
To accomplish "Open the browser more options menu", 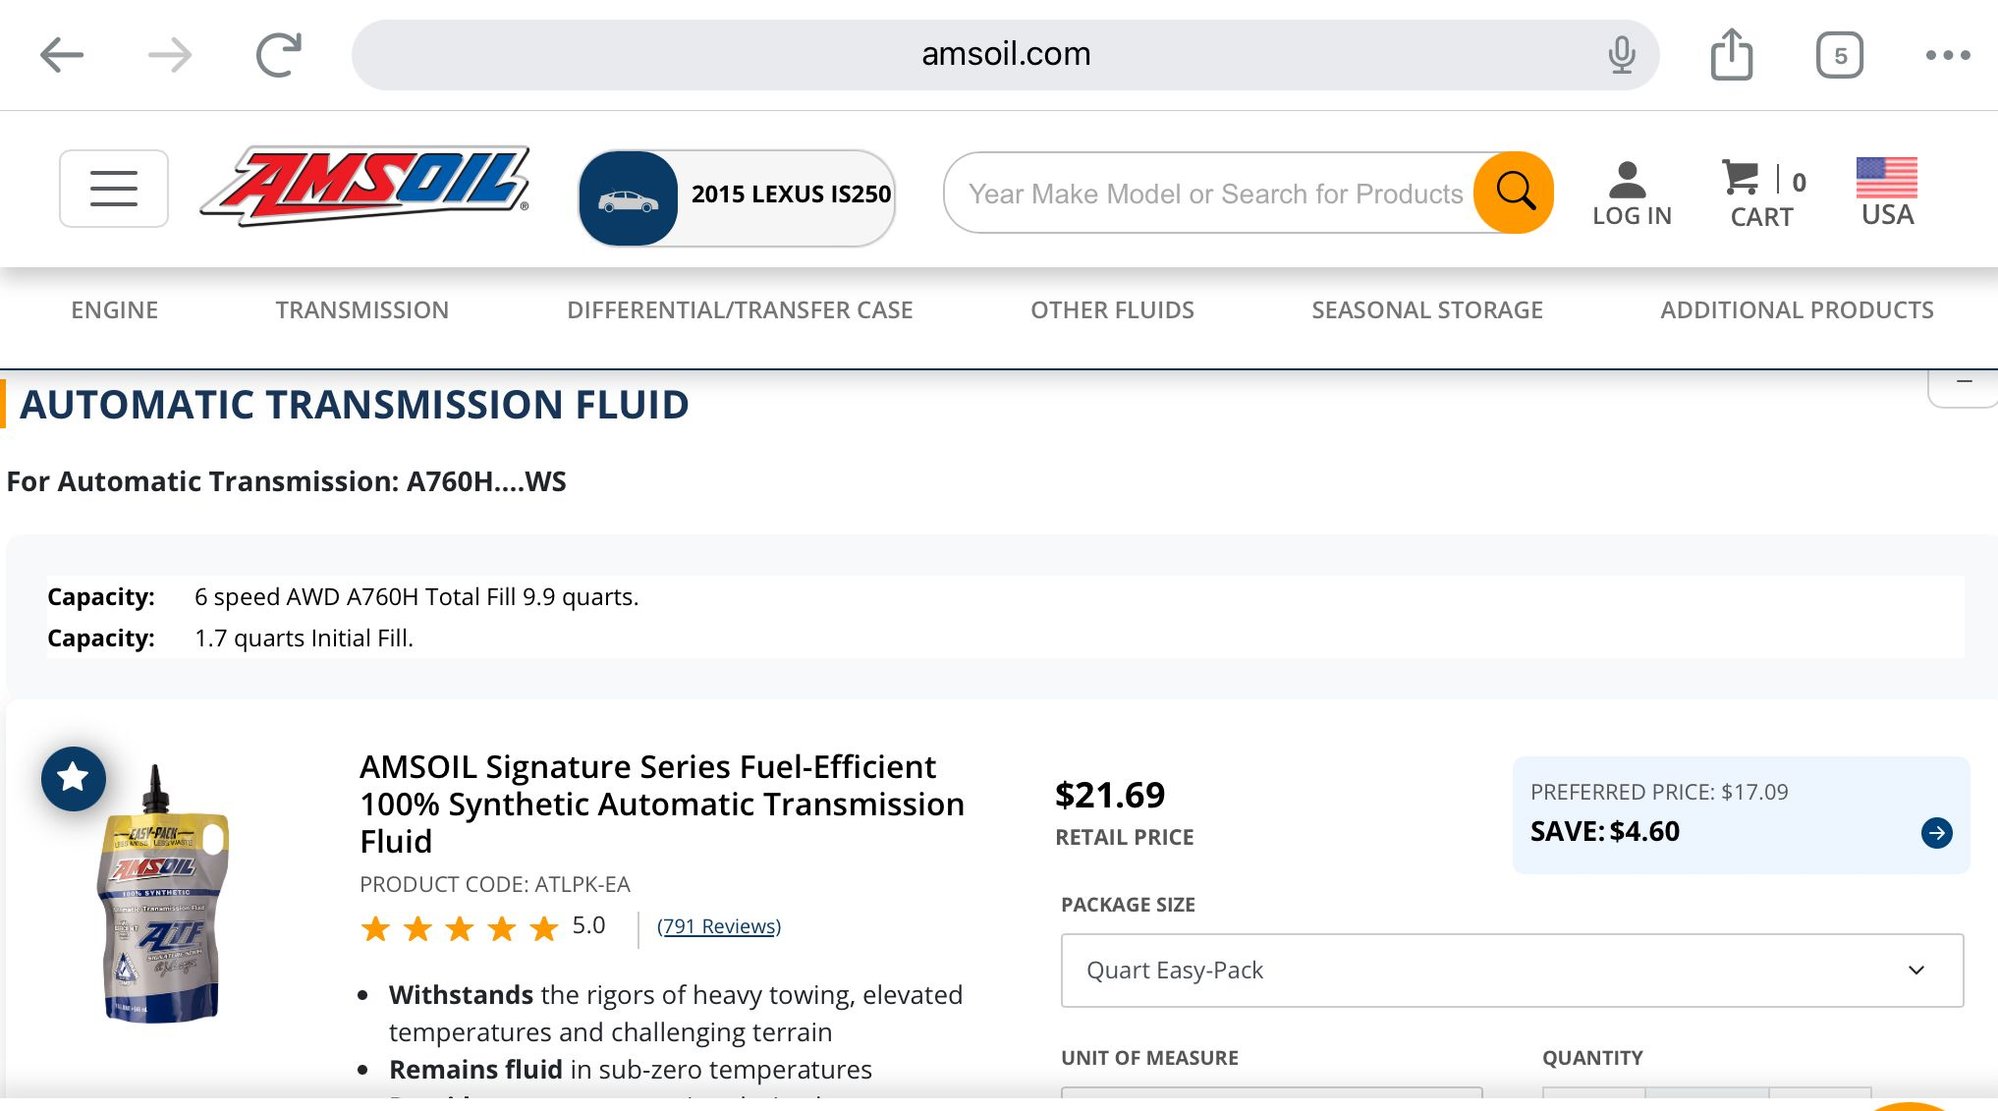I will (1947, 55).
